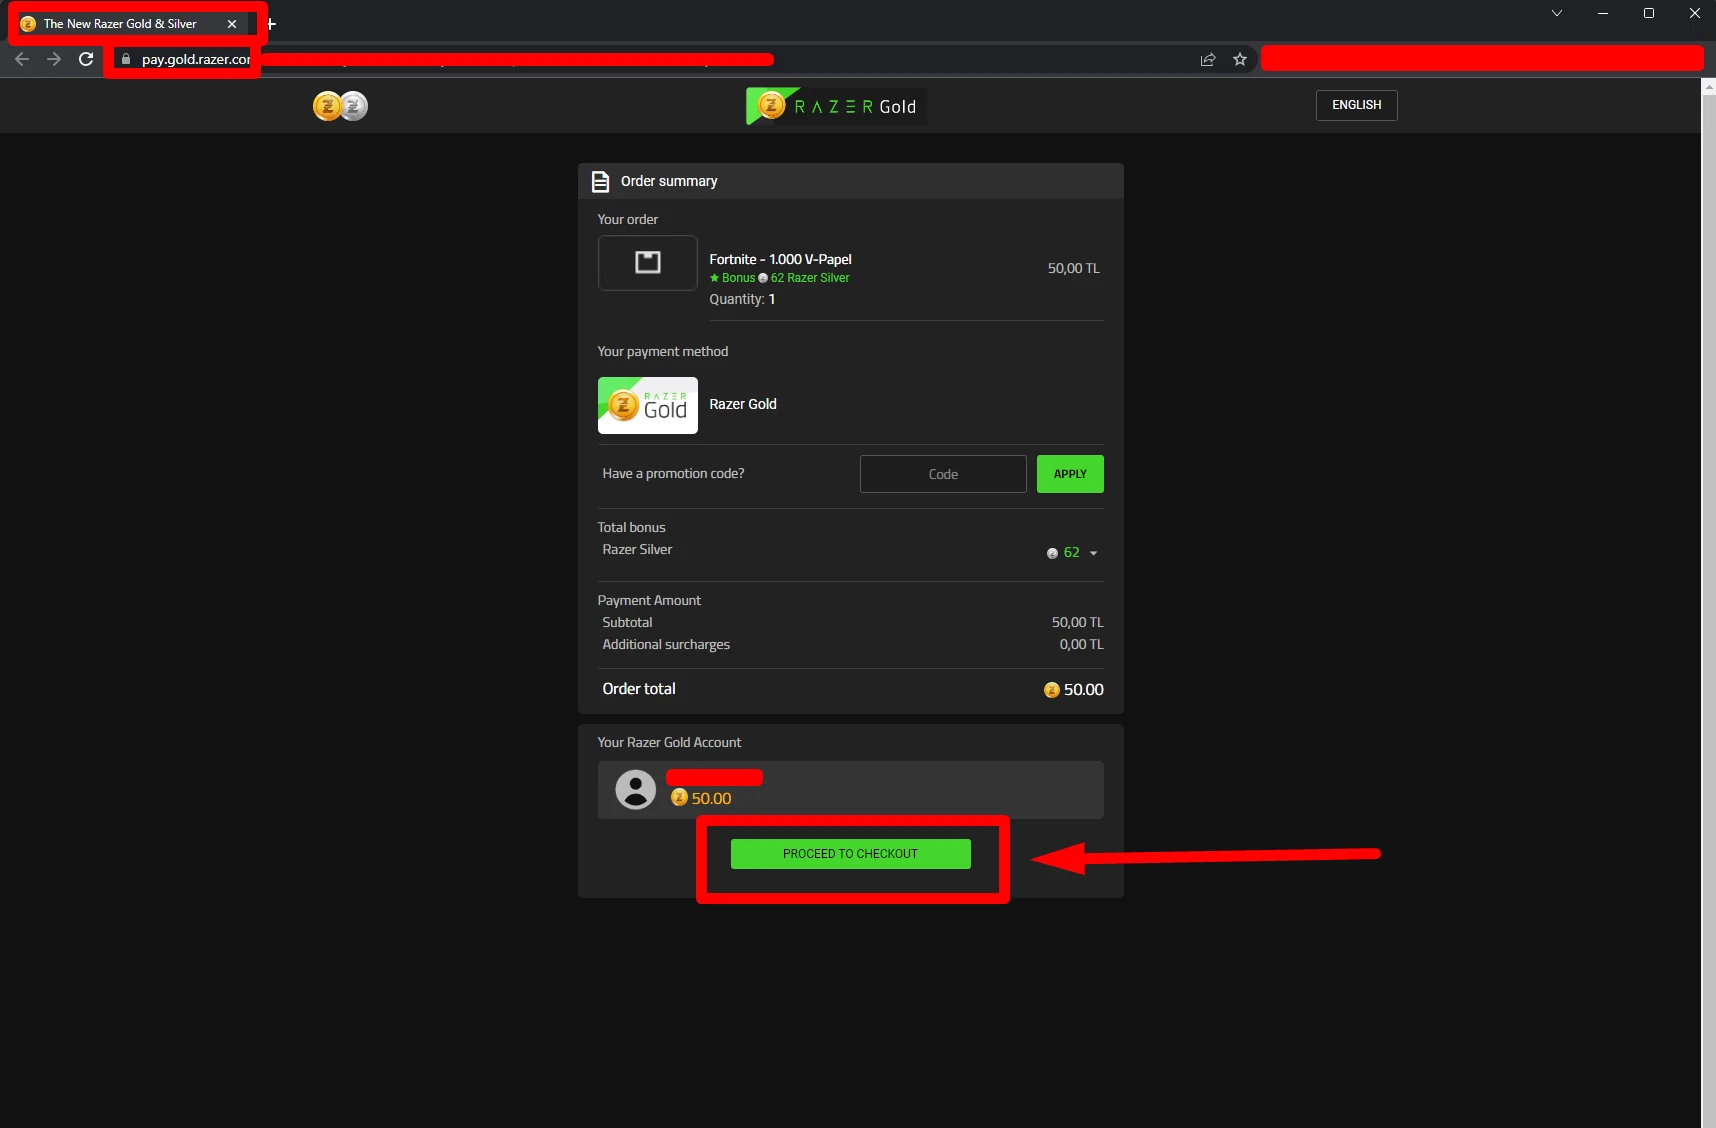Click the Fortnite product thumbnail

(648, 263)
